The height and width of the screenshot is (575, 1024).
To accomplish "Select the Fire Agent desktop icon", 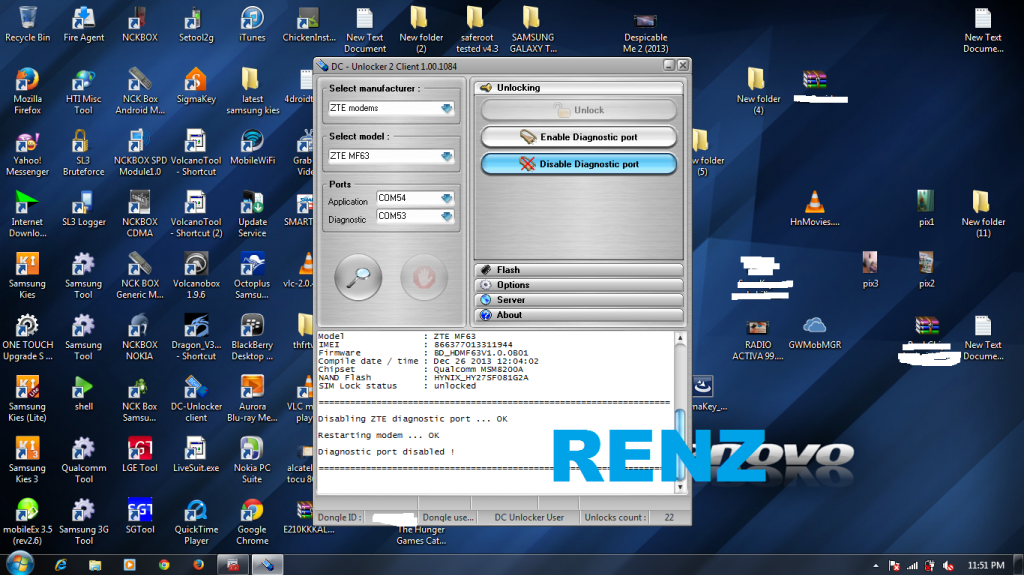I will tap(84, 25).
